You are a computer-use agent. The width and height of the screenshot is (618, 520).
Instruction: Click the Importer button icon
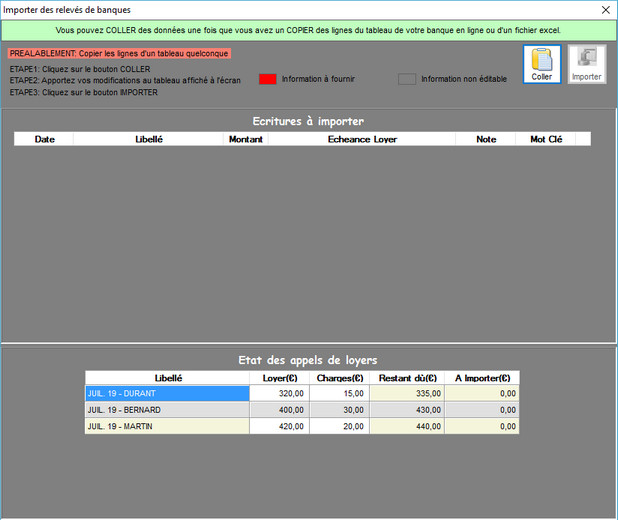click(586, 64)
